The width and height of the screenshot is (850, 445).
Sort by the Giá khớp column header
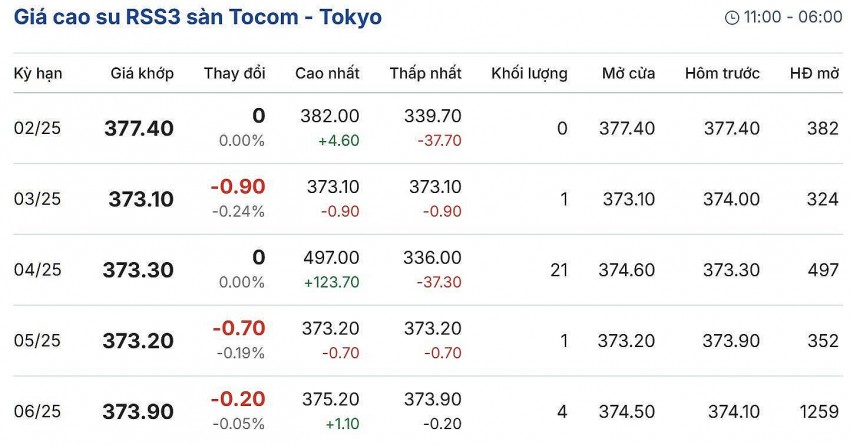142,74
